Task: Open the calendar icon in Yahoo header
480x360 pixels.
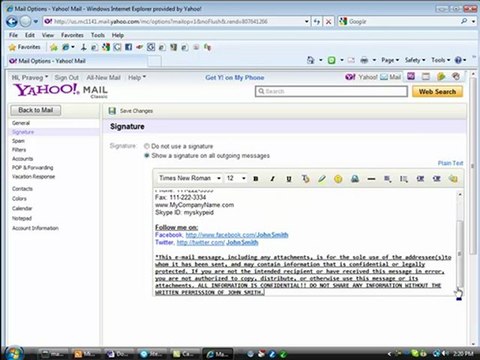Action: coord(426,77)
